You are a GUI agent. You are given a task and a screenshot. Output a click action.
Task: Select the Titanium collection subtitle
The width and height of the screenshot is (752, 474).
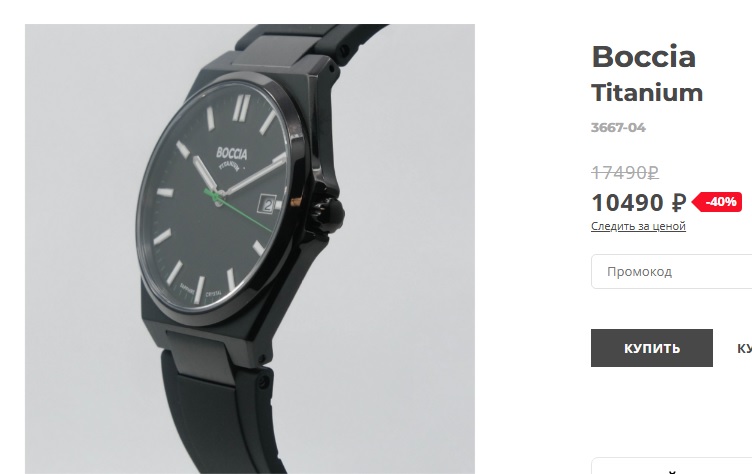coord(647,93)
